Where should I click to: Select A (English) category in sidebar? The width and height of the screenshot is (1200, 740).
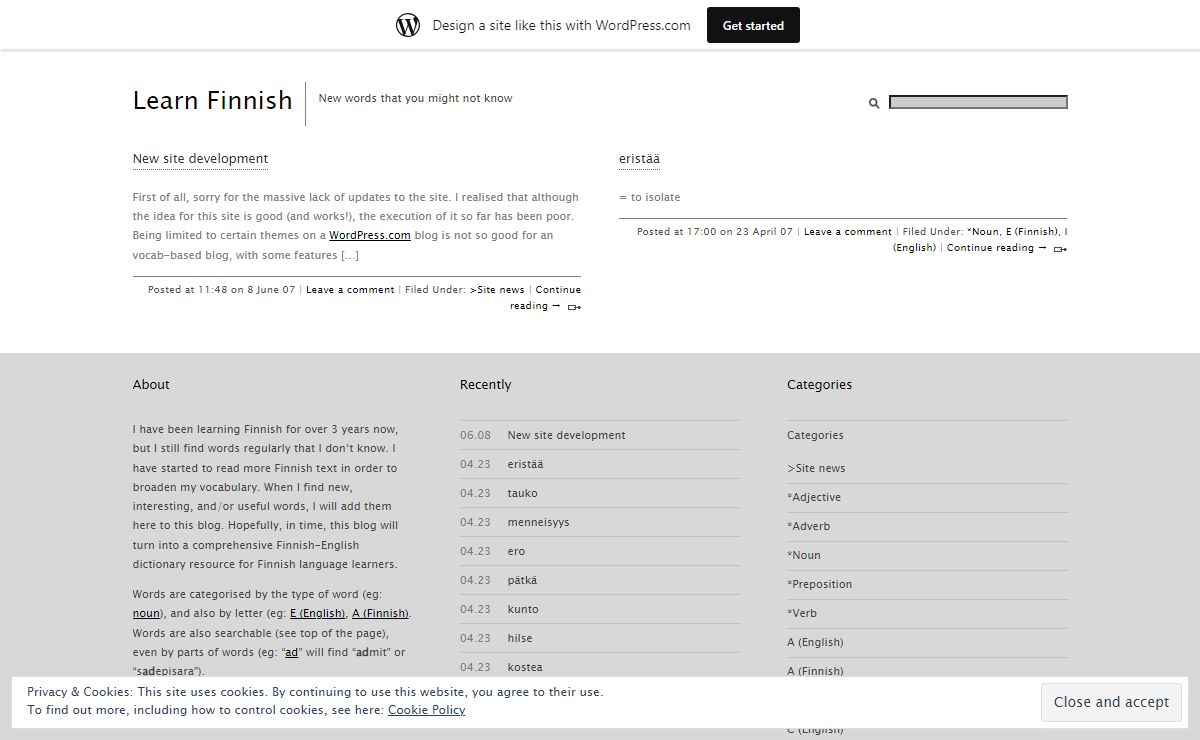815,642
